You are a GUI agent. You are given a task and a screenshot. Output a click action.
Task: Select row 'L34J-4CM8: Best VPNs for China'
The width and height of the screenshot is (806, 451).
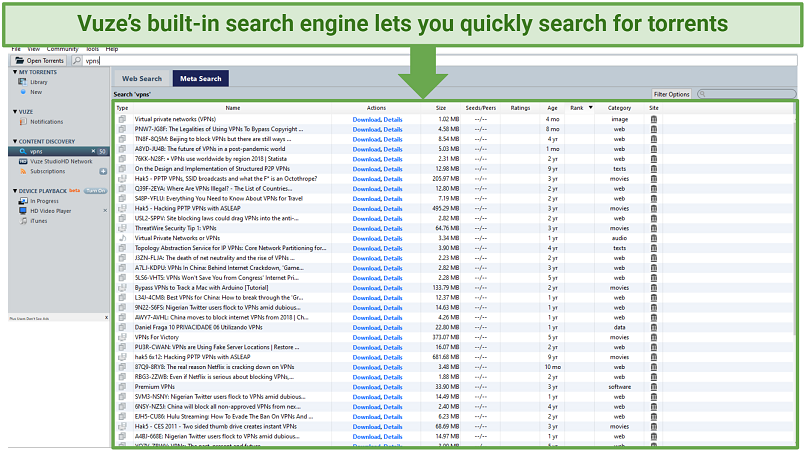tap(454, 298)
